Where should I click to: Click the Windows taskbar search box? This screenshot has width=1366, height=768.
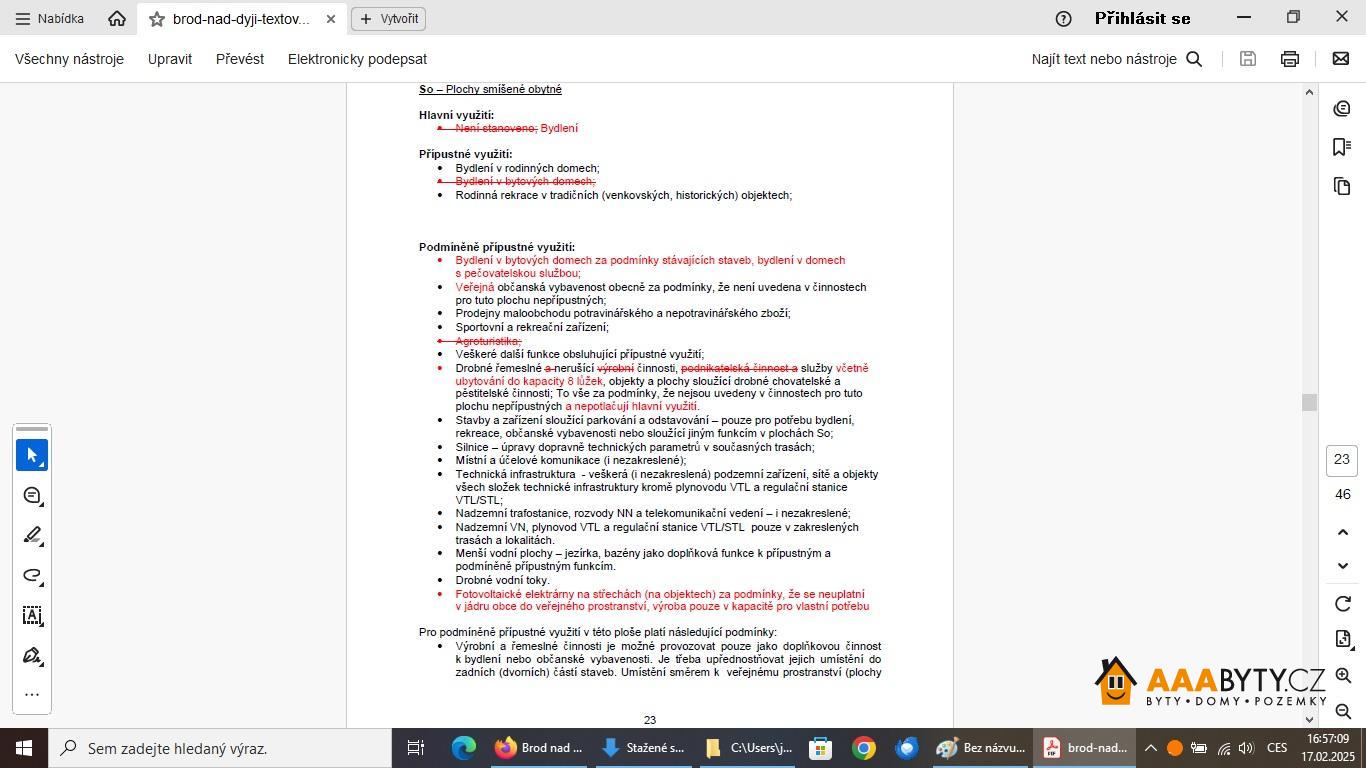(x=219, y=748)
